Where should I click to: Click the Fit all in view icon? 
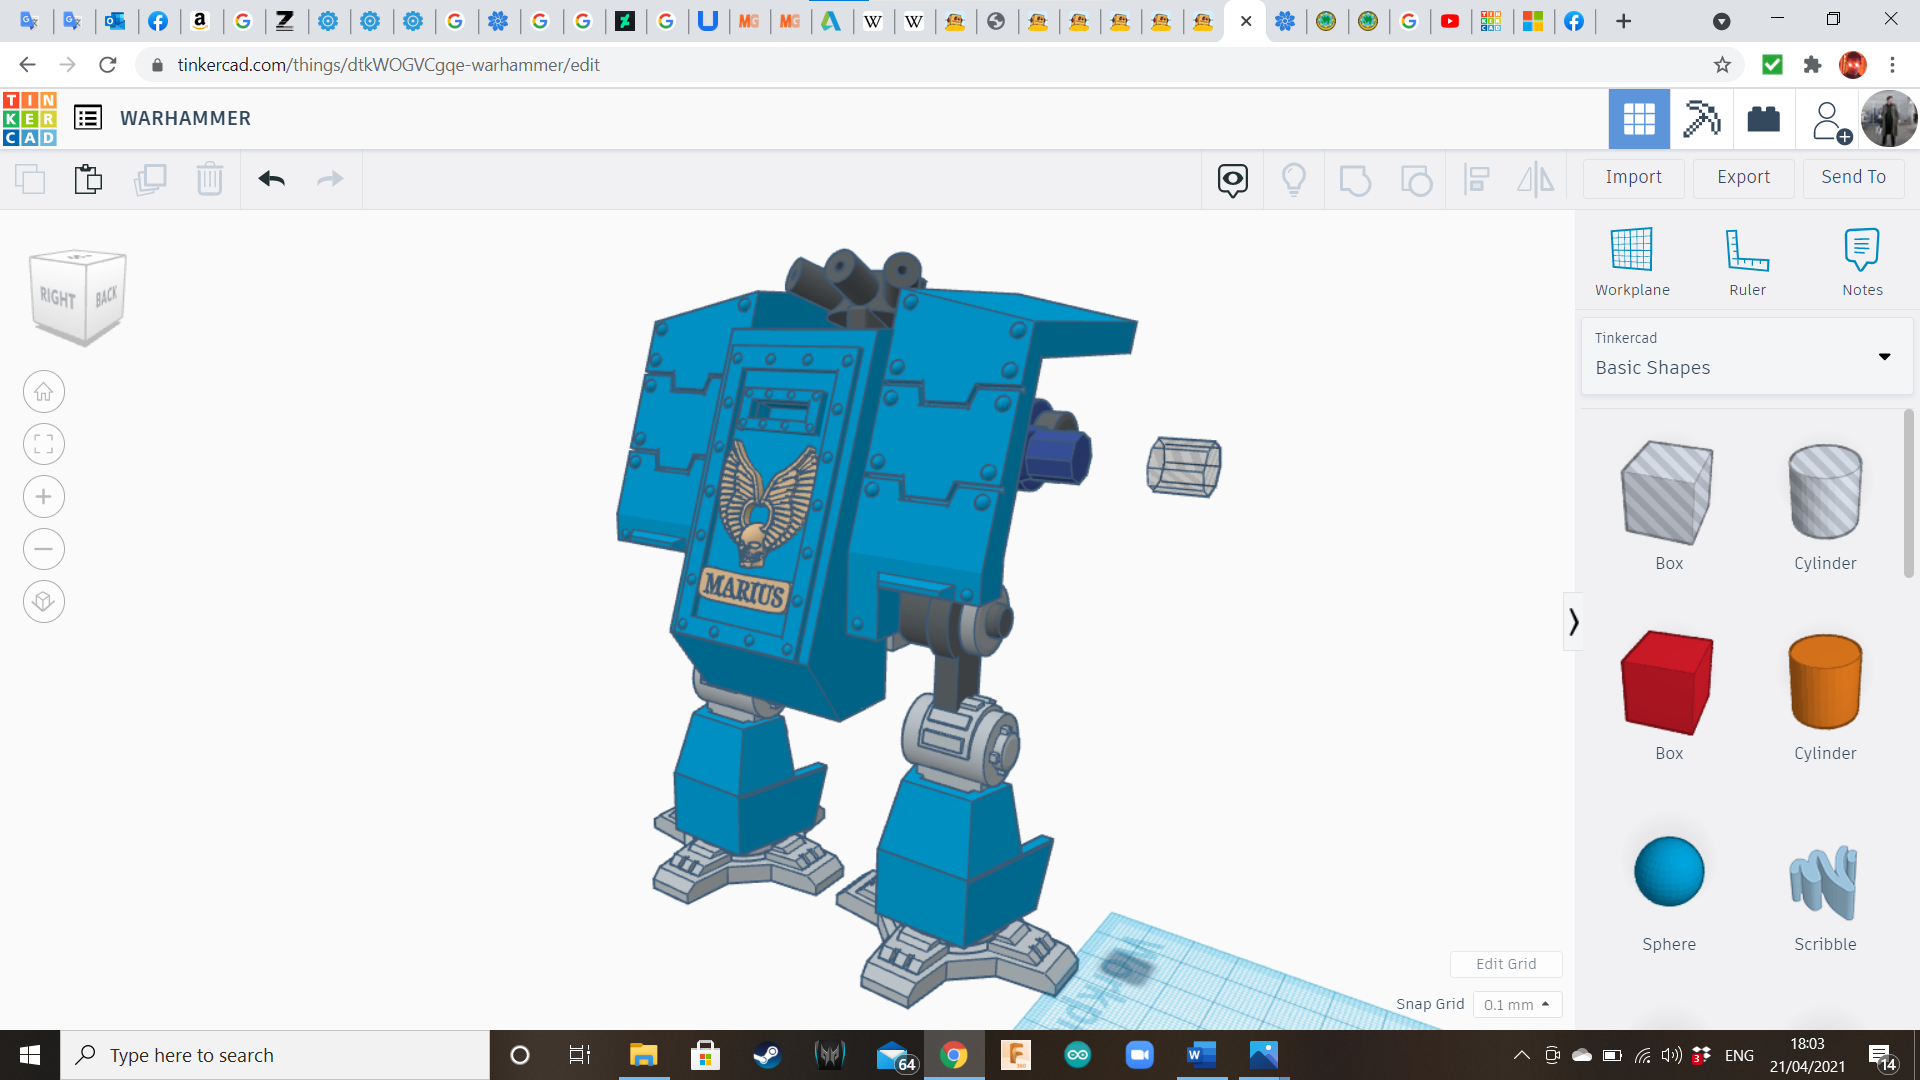point(44,444)
